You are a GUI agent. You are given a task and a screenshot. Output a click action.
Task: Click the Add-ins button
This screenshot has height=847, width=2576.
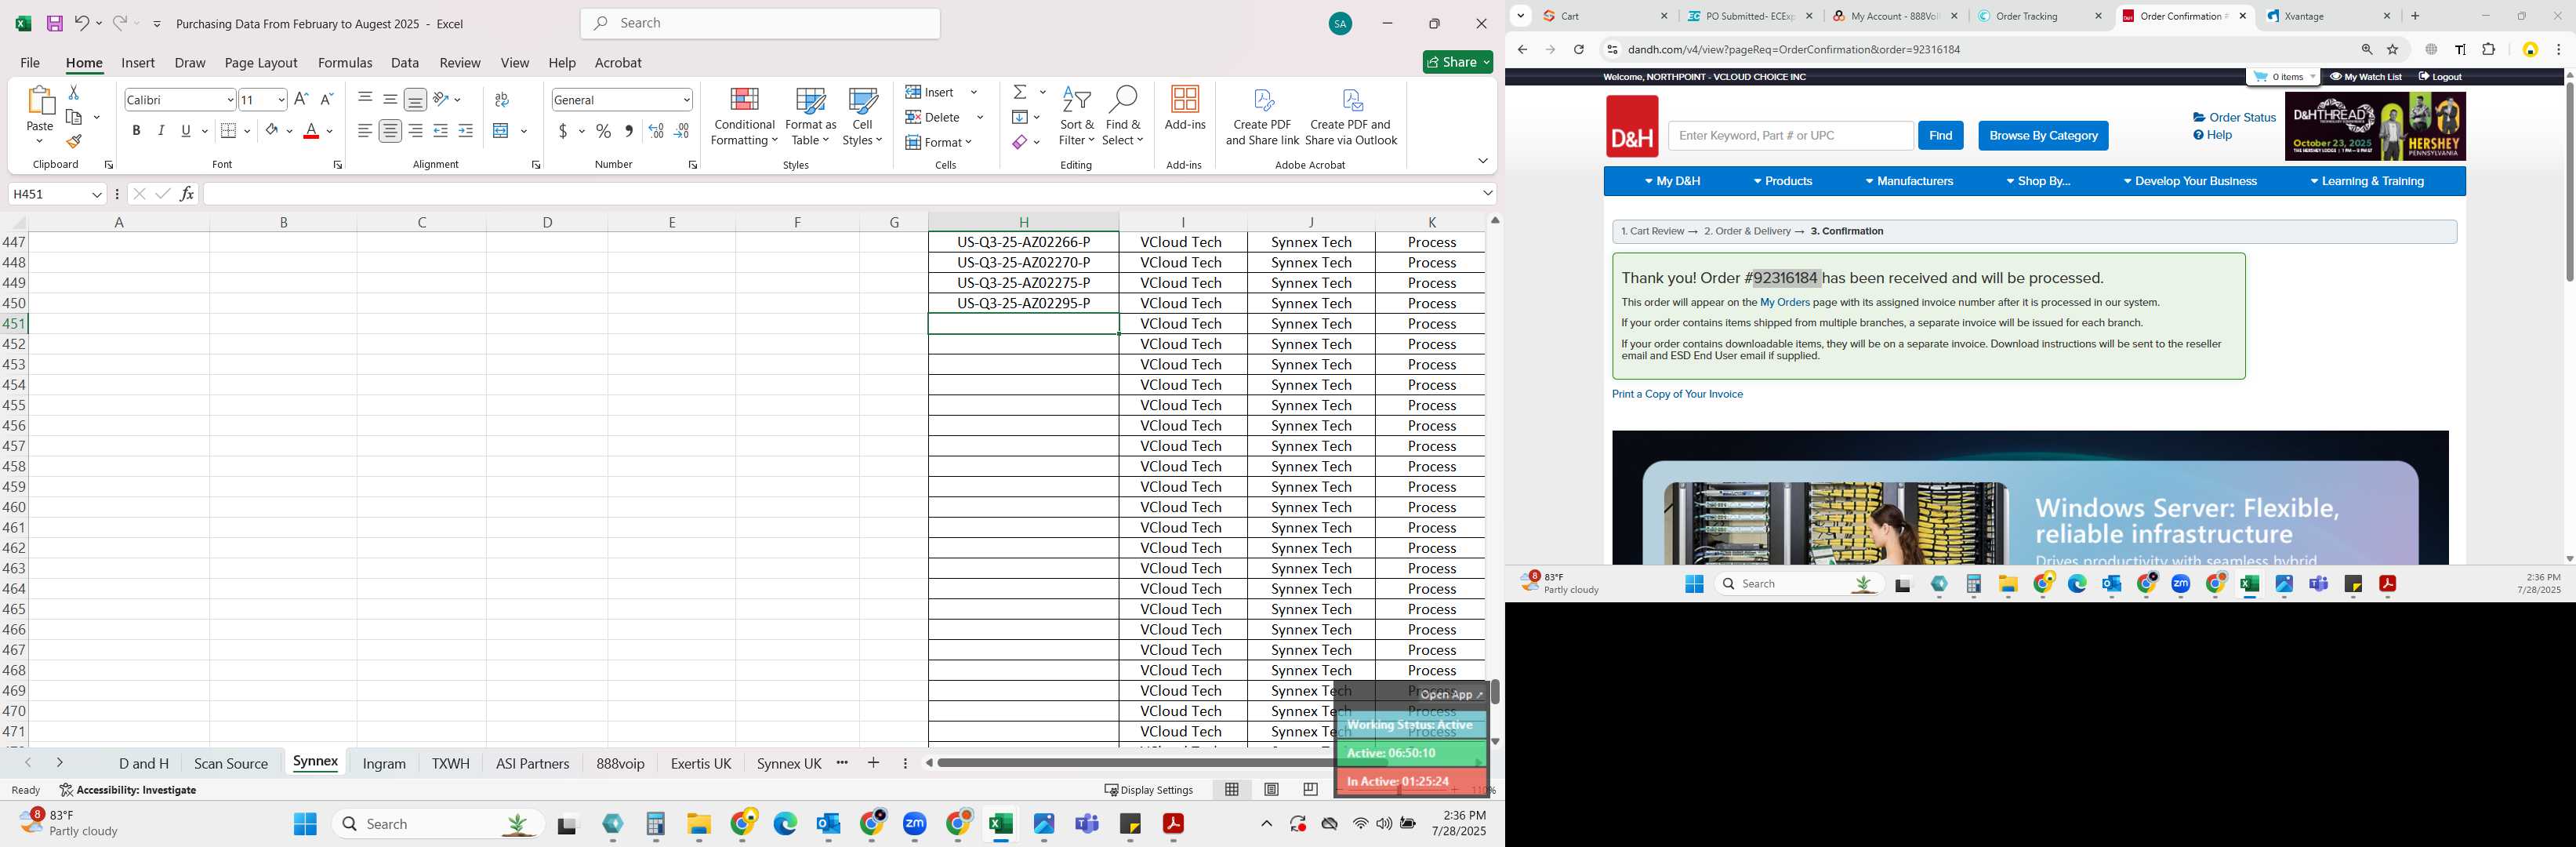[1185, 108]
